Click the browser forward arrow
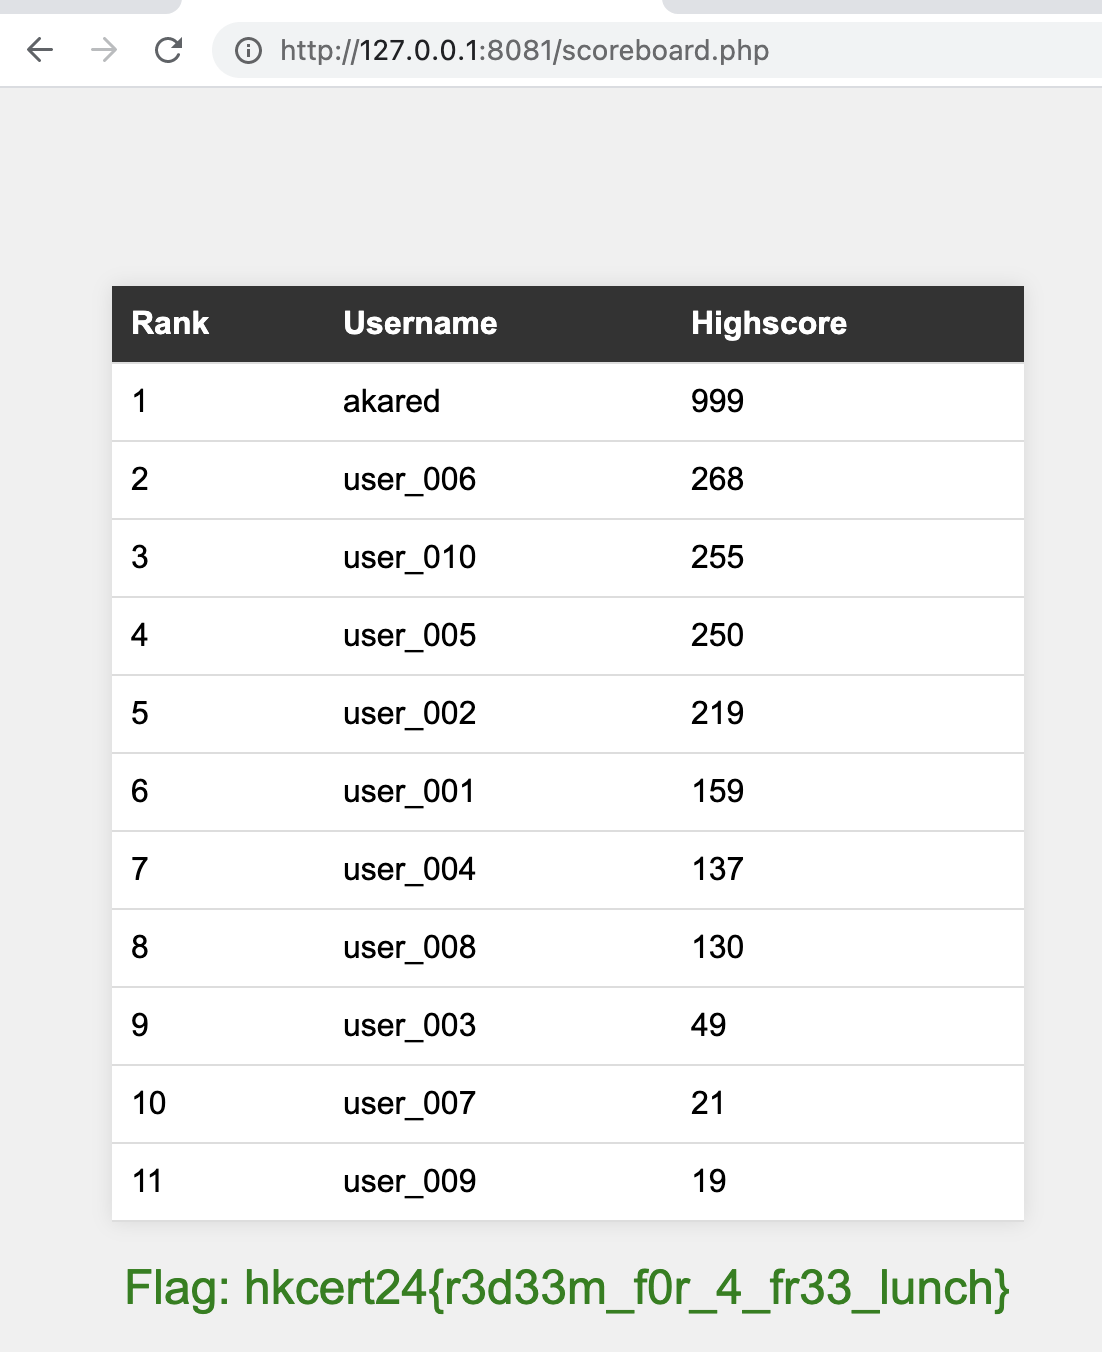Viewport: 1102px width, 1352px height. coord(104,50)
